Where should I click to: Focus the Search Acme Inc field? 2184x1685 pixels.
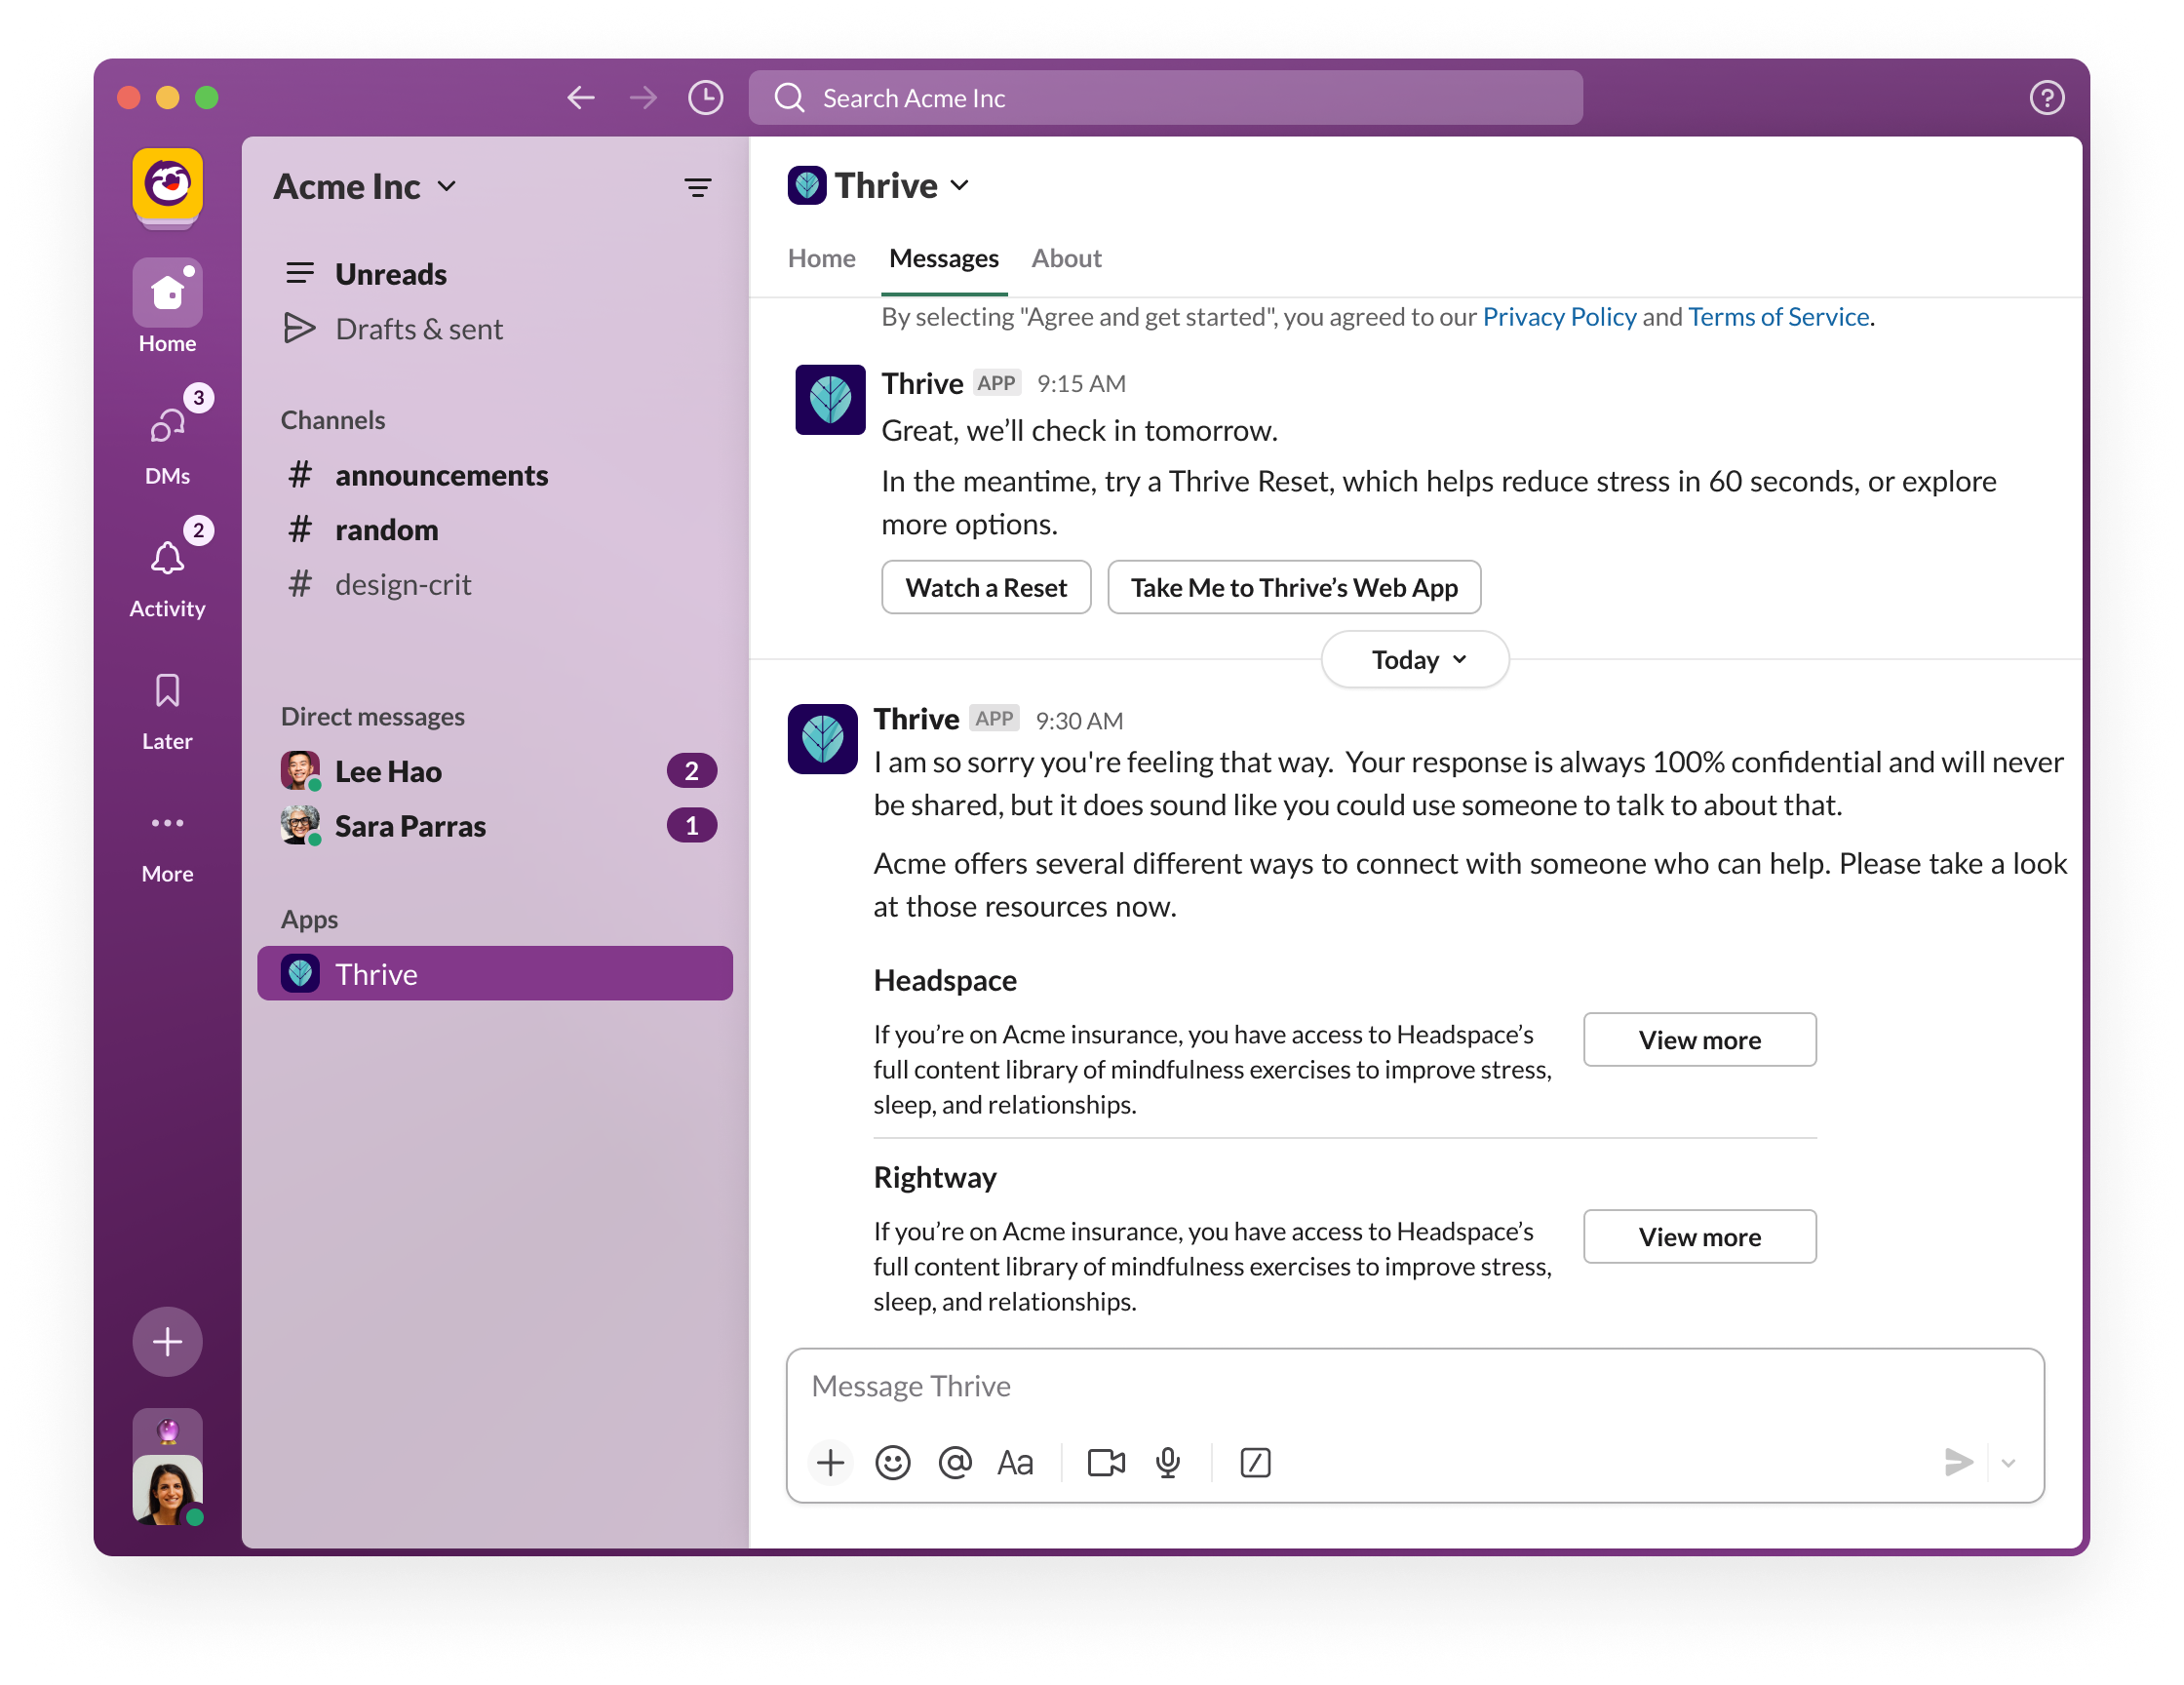(x=1165, y=98)
